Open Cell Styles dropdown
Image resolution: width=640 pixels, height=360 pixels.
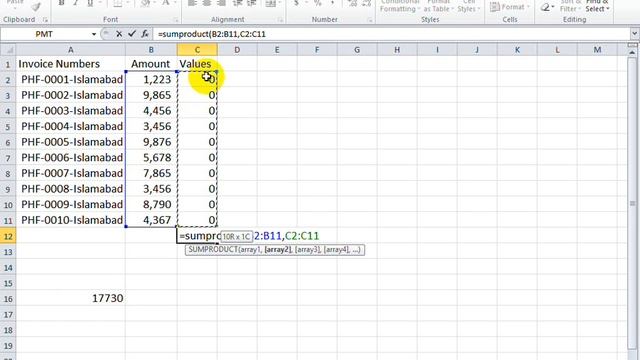click(x=468, y=6)
